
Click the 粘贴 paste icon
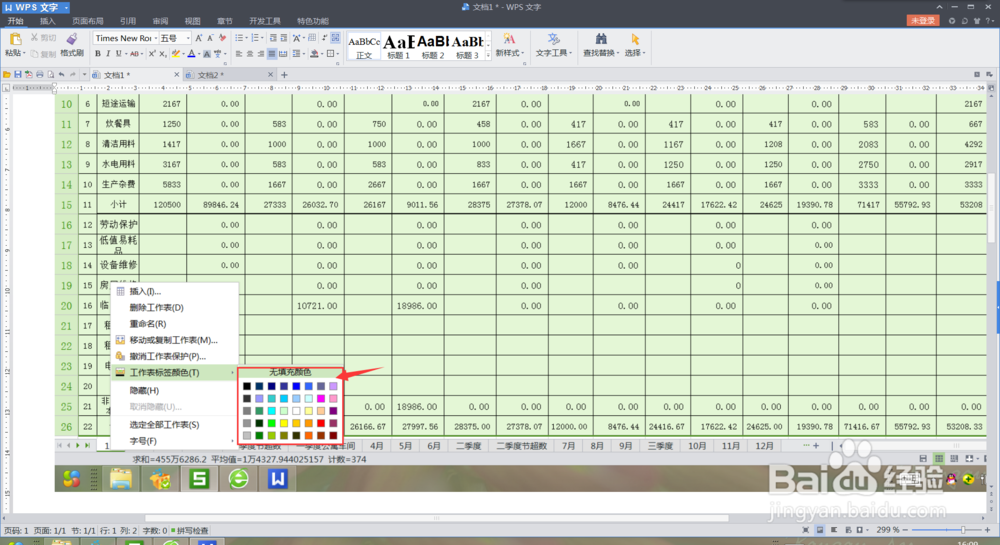click(x=15, y=40)
